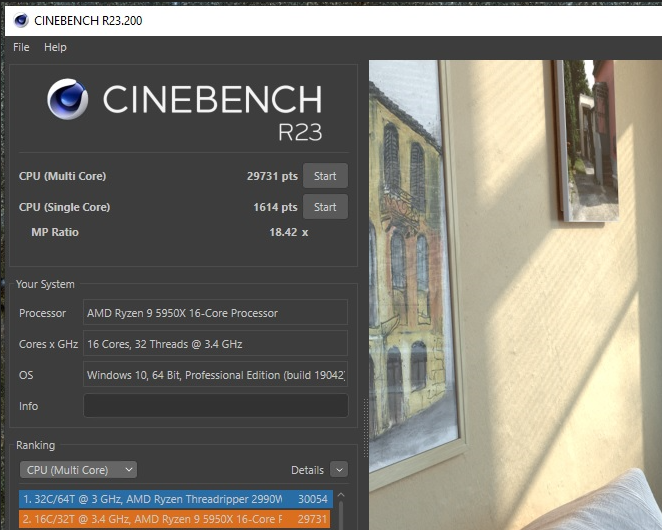Click the Cinebench icon in title bar
This screenshot has height=530, width=662.
click(21, 20)
